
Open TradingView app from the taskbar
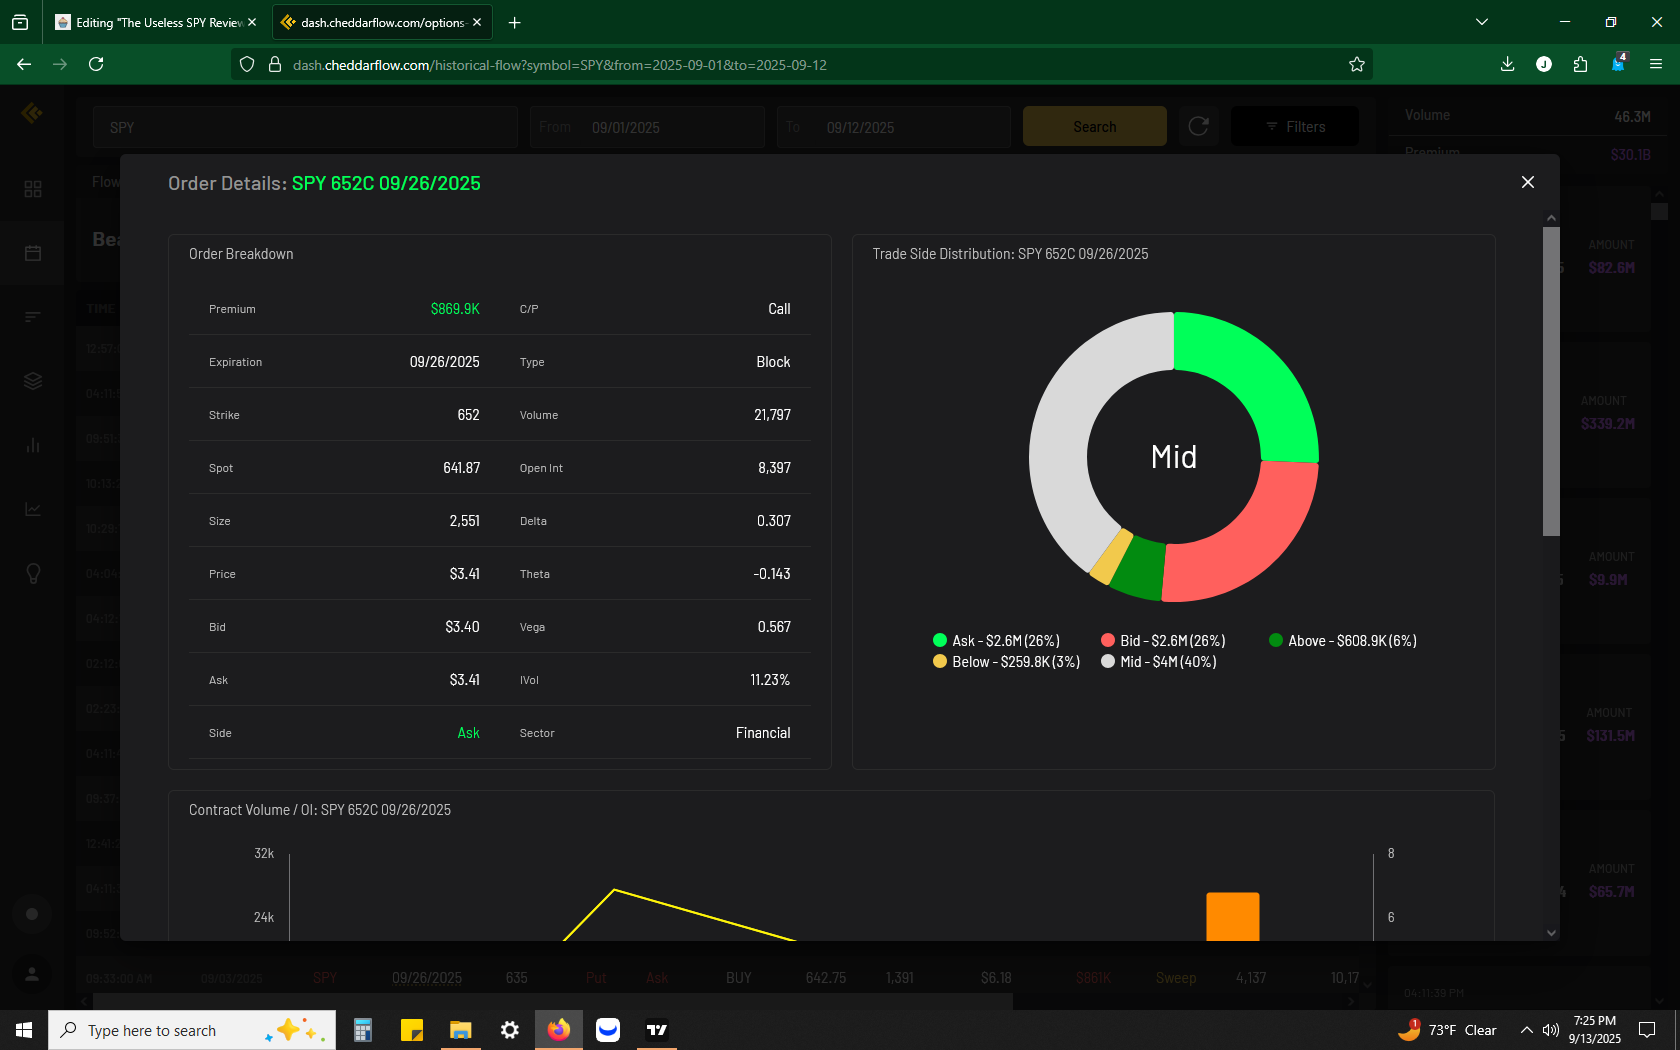(x=657, y=1030)
